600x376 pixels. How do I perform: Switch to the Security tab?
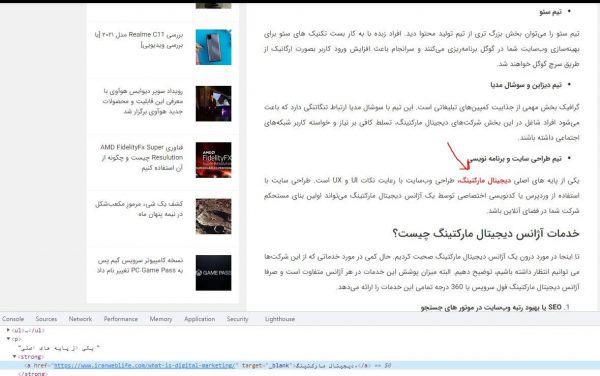point(237,319)
